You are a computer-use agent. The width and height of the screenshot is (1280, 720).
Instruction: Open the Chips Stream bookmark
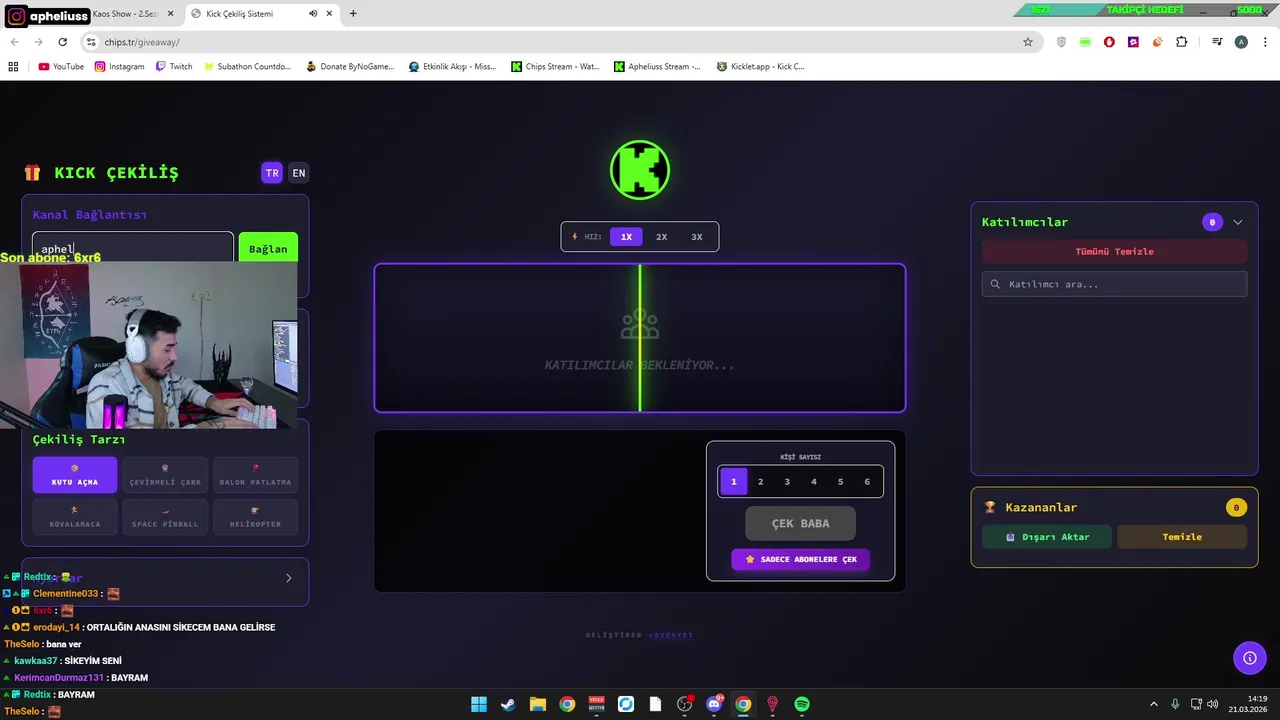click(x=555, y=67)
